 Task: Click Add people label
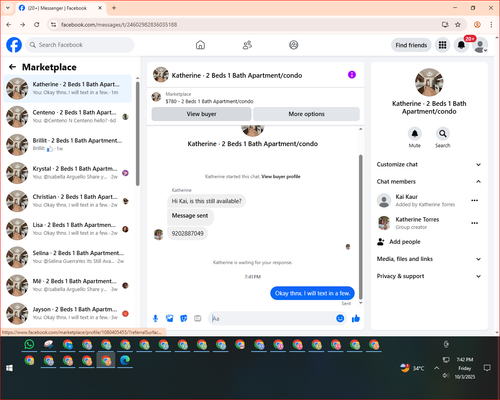[x=405, y=242]
